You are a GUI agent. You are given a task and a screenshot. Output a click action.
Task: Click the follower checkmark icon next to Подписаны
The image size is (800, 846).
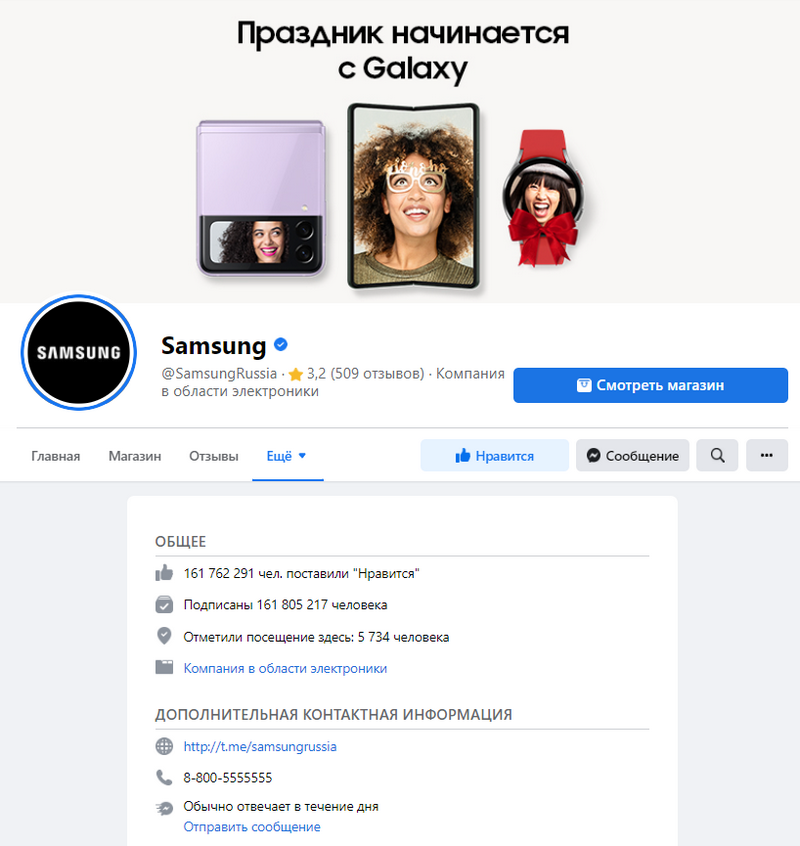(x=164, y=605)
